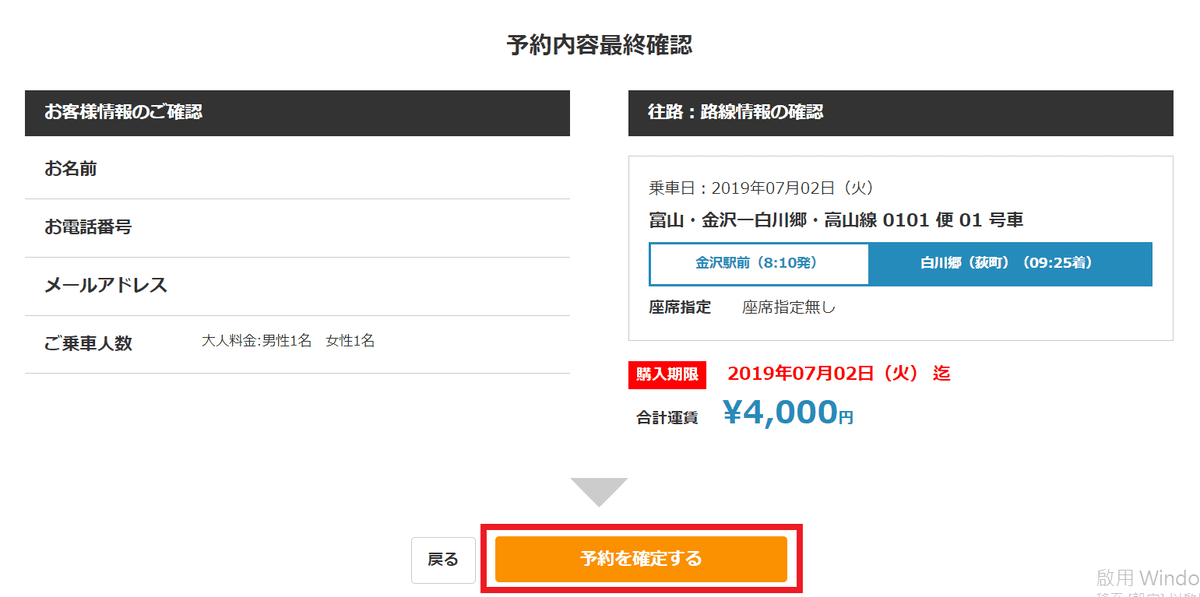Click the 予約内容最終確認 page title
The image size is (1200, 597).
click(600, 45)
